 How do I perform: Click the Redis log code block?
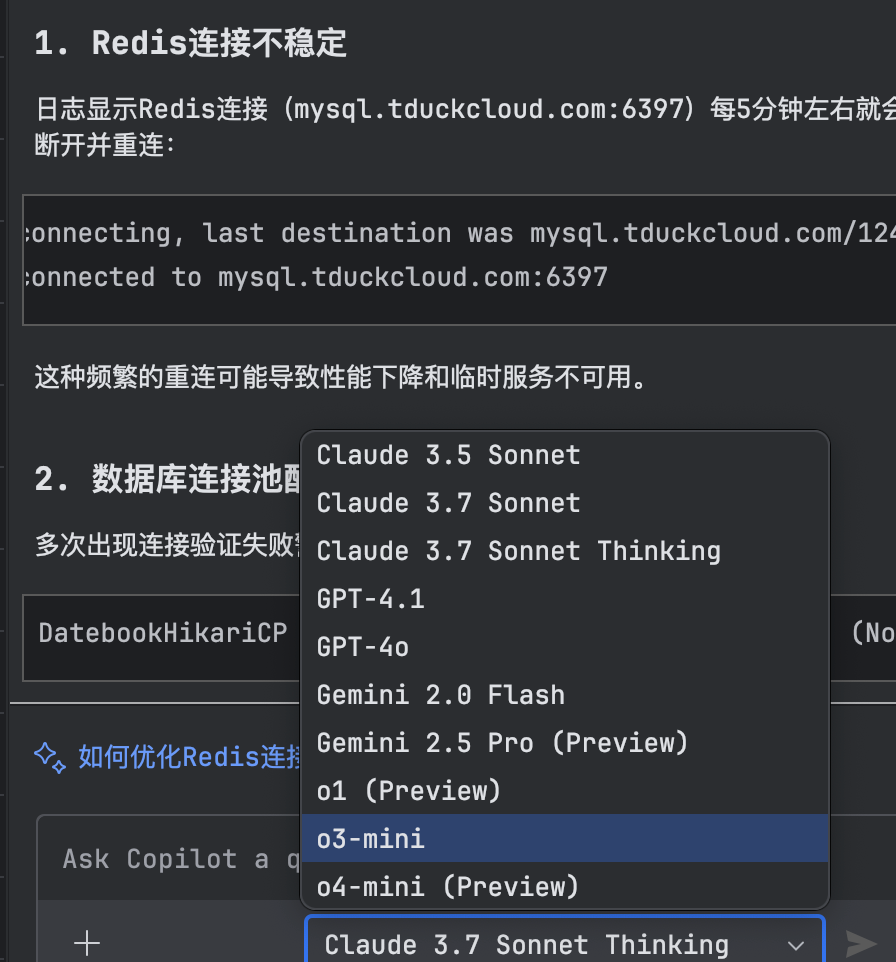click(459, 260)
